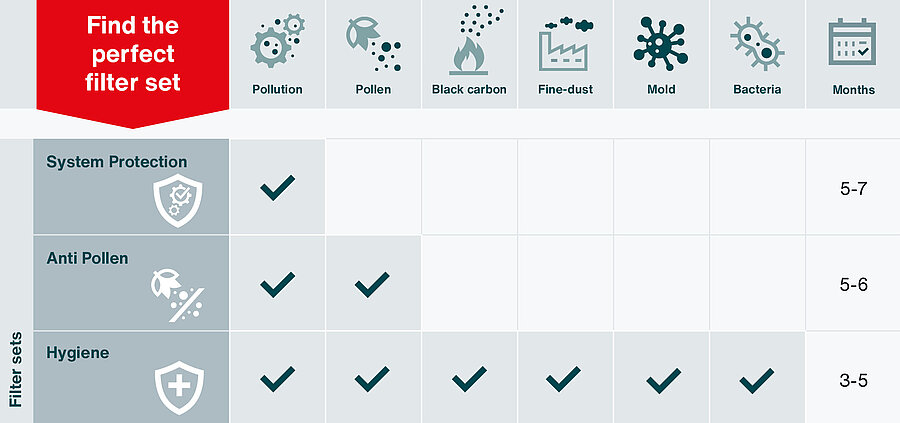900x423 pixels.
Task: Click the Fine-dust column label
Action: pos(565,90)
